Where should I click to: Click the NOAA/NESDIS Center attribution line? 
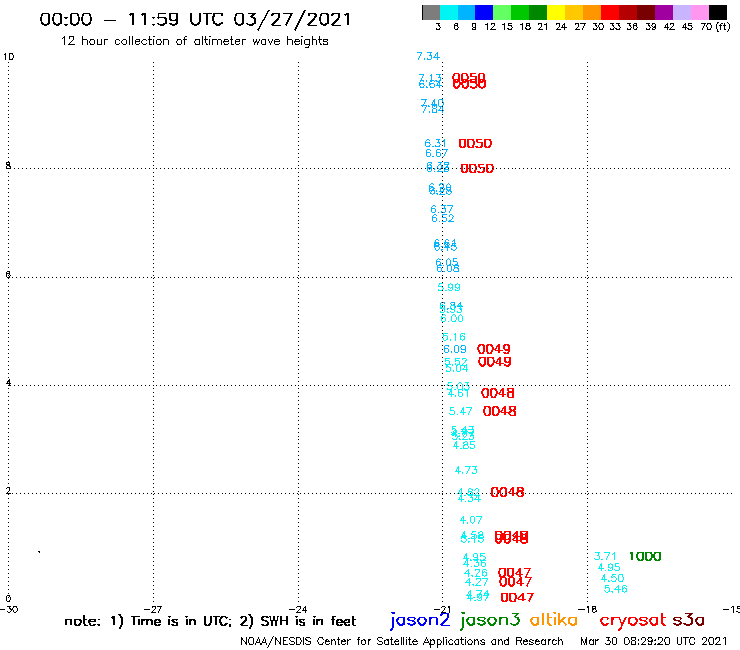(402, 642)
